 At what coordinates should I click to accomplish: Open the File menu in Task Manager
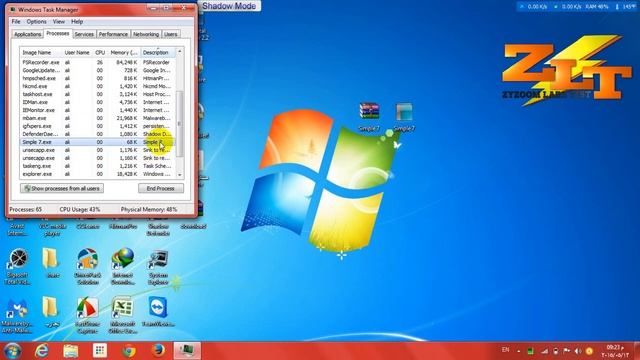(16, 21)
